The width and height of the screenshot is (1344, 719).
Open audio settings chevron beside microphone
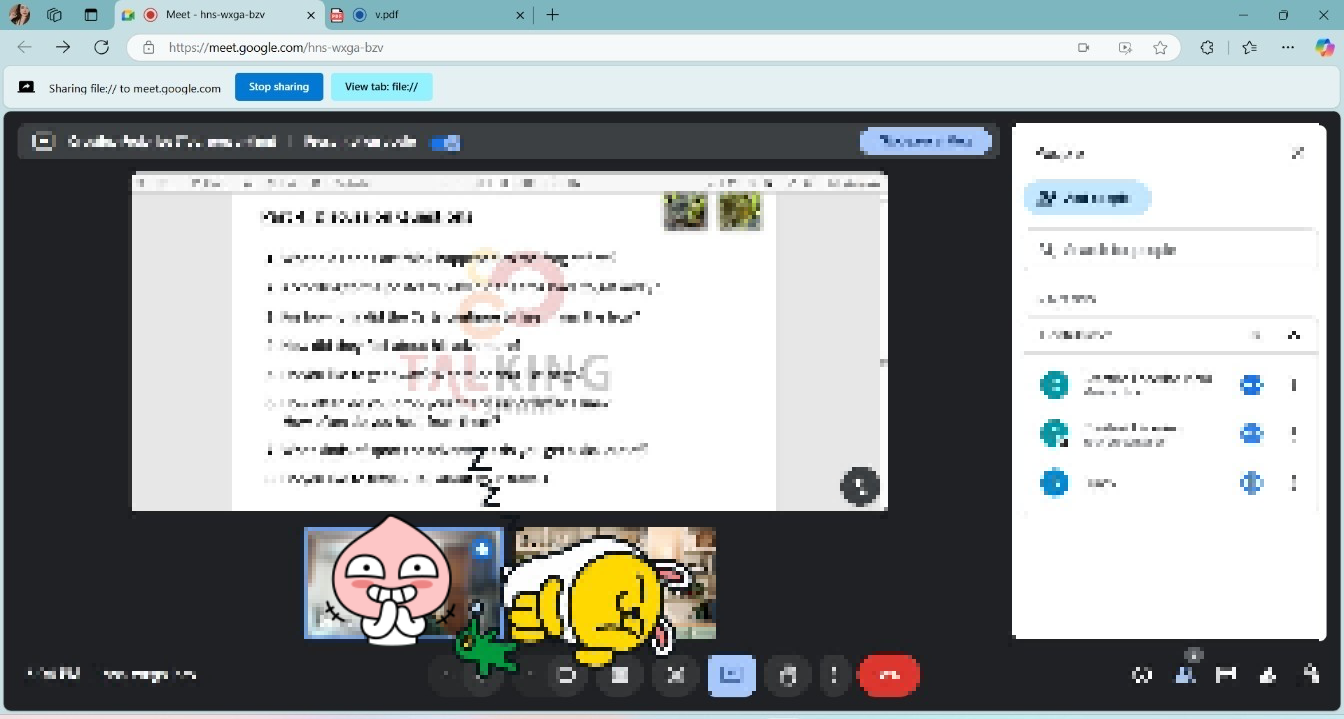(x=446, y=675)
